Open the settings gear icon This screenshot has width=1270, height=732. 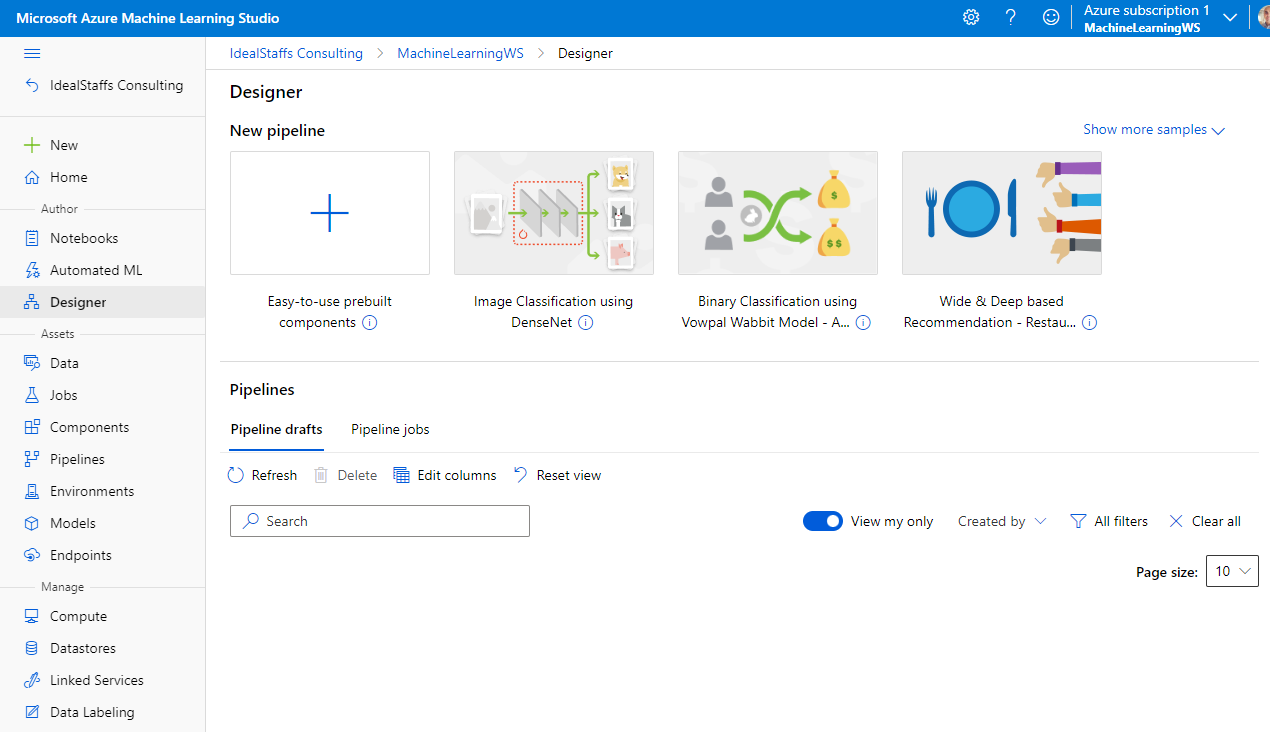970,18
